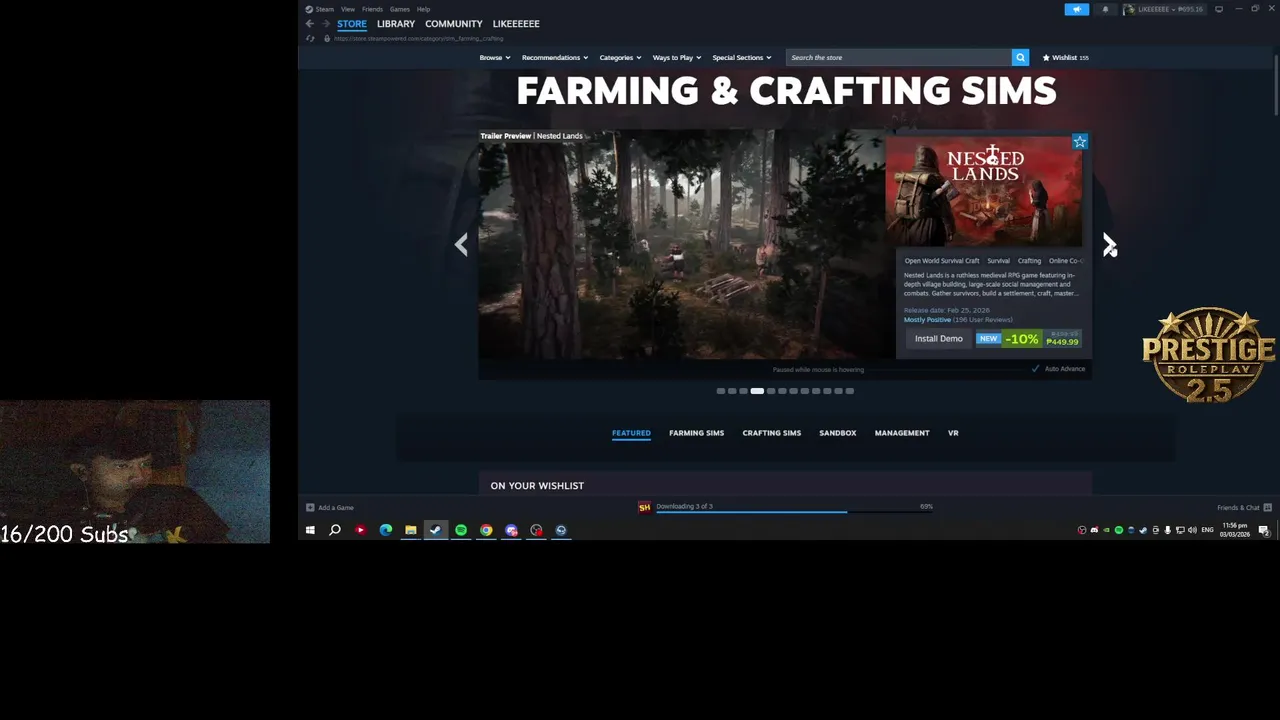Switch to Steam taskbar icon
The width and height of the screenshot is (1280, 720).
tap(435, 530)
